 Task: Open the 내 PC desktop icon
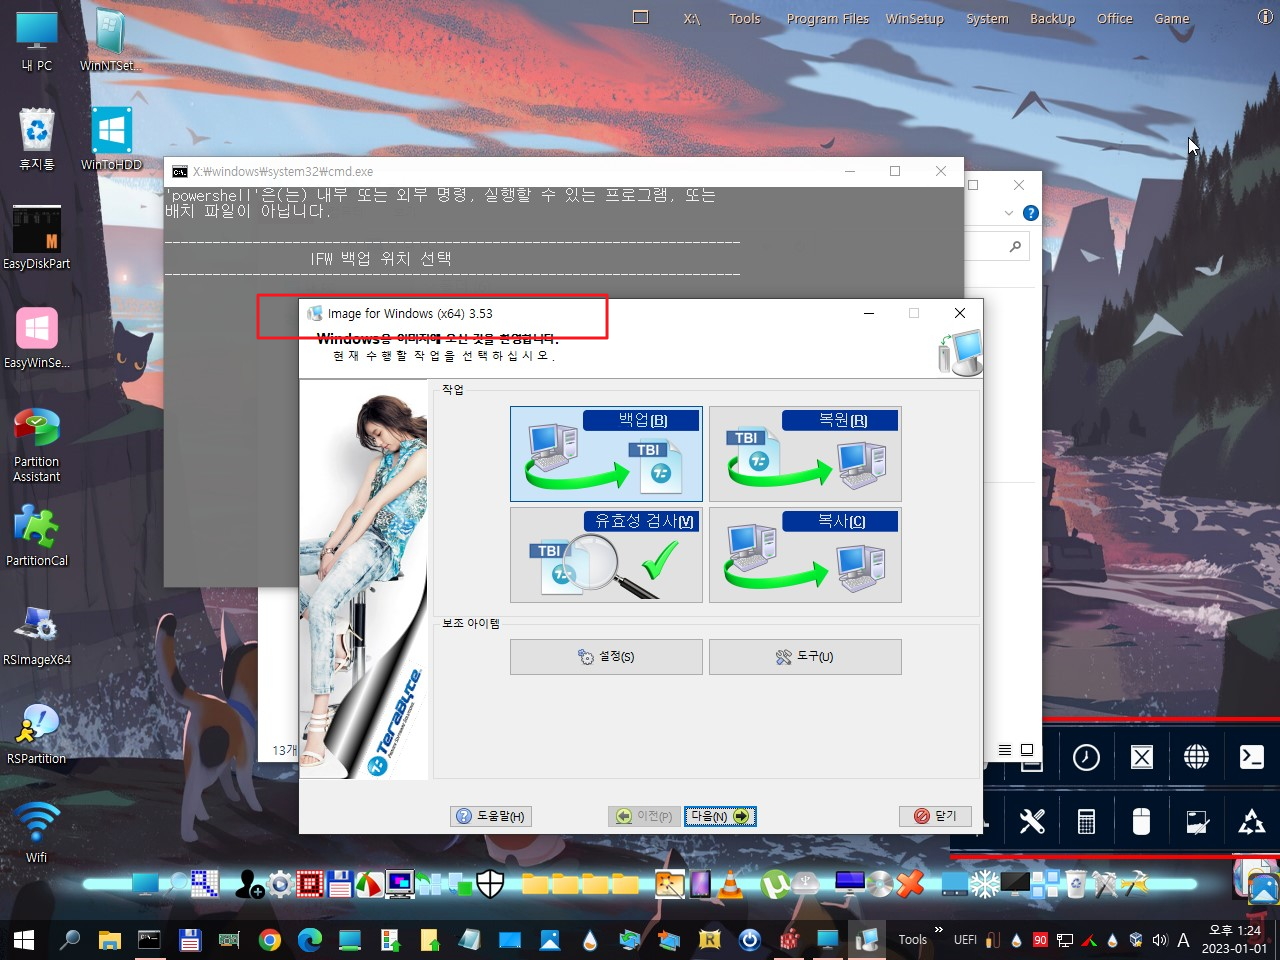[37, 42]
